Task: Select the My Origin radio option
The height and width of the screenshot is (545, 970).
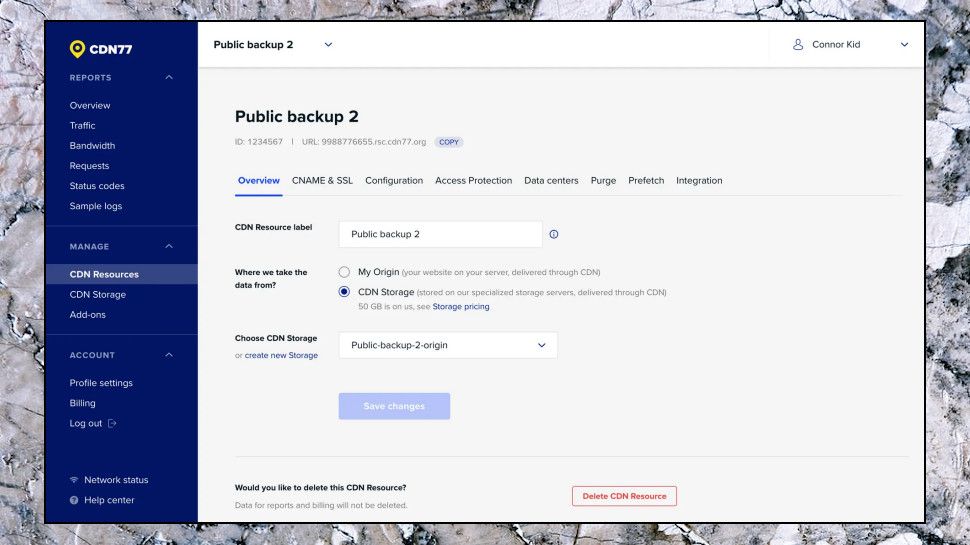Action: click(344, 272)
